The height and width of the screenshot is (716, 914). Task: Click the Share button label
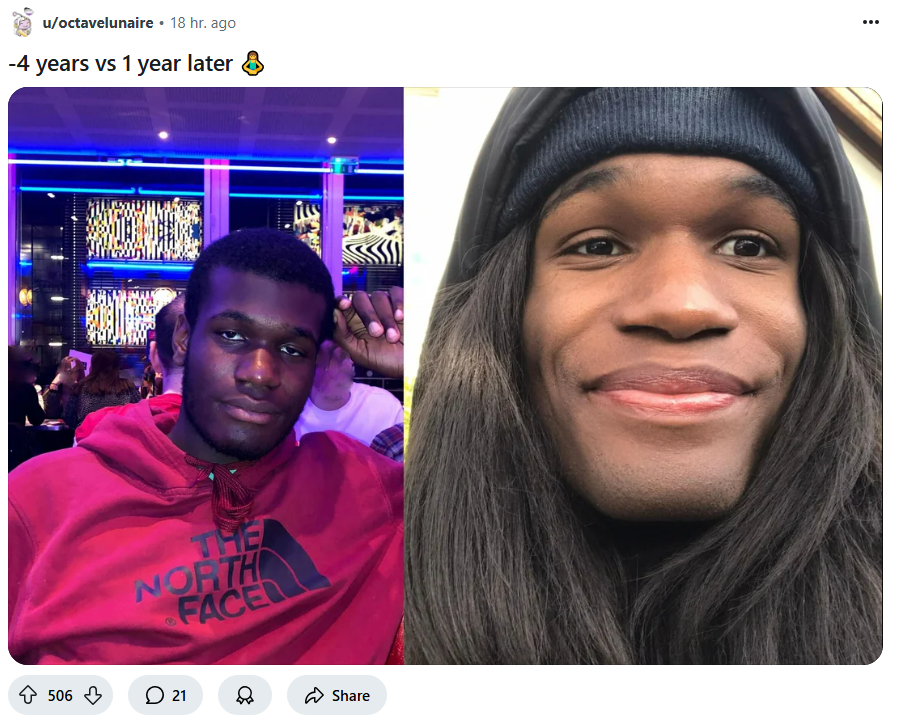350,696
